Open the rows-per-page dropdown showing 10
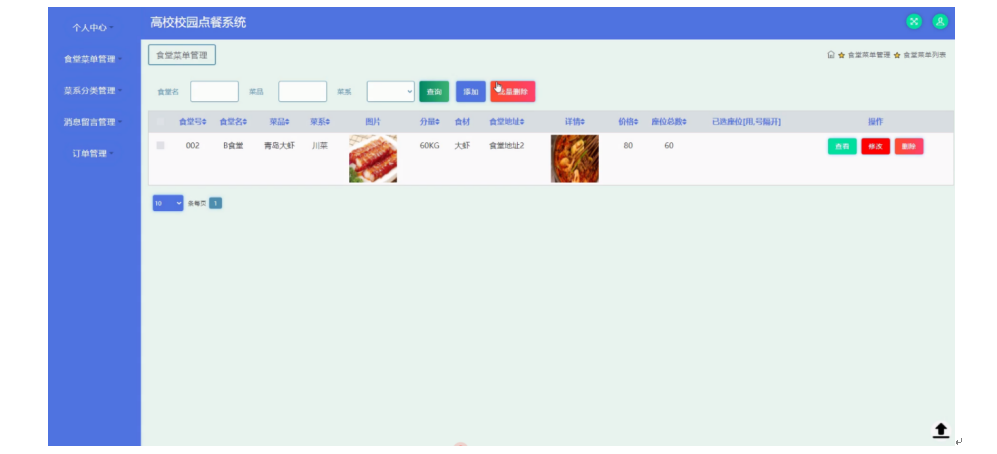The image size is (997, 454). tap(168, 203)
